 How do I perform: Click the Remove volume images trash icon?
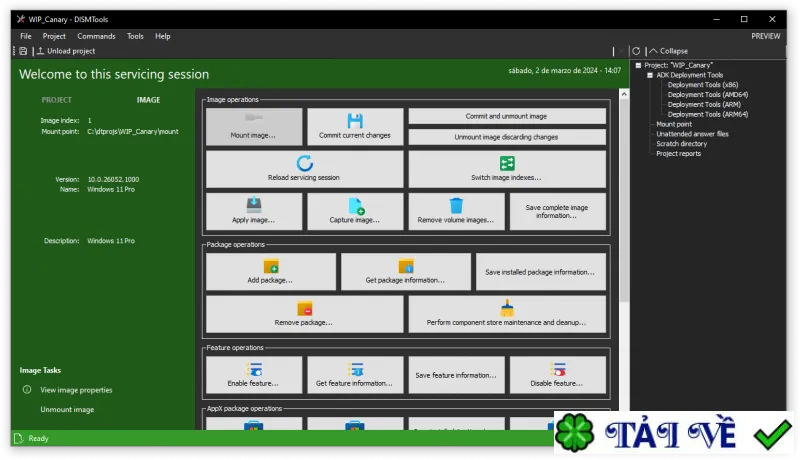pyautogui.click(x=456, y=206)
